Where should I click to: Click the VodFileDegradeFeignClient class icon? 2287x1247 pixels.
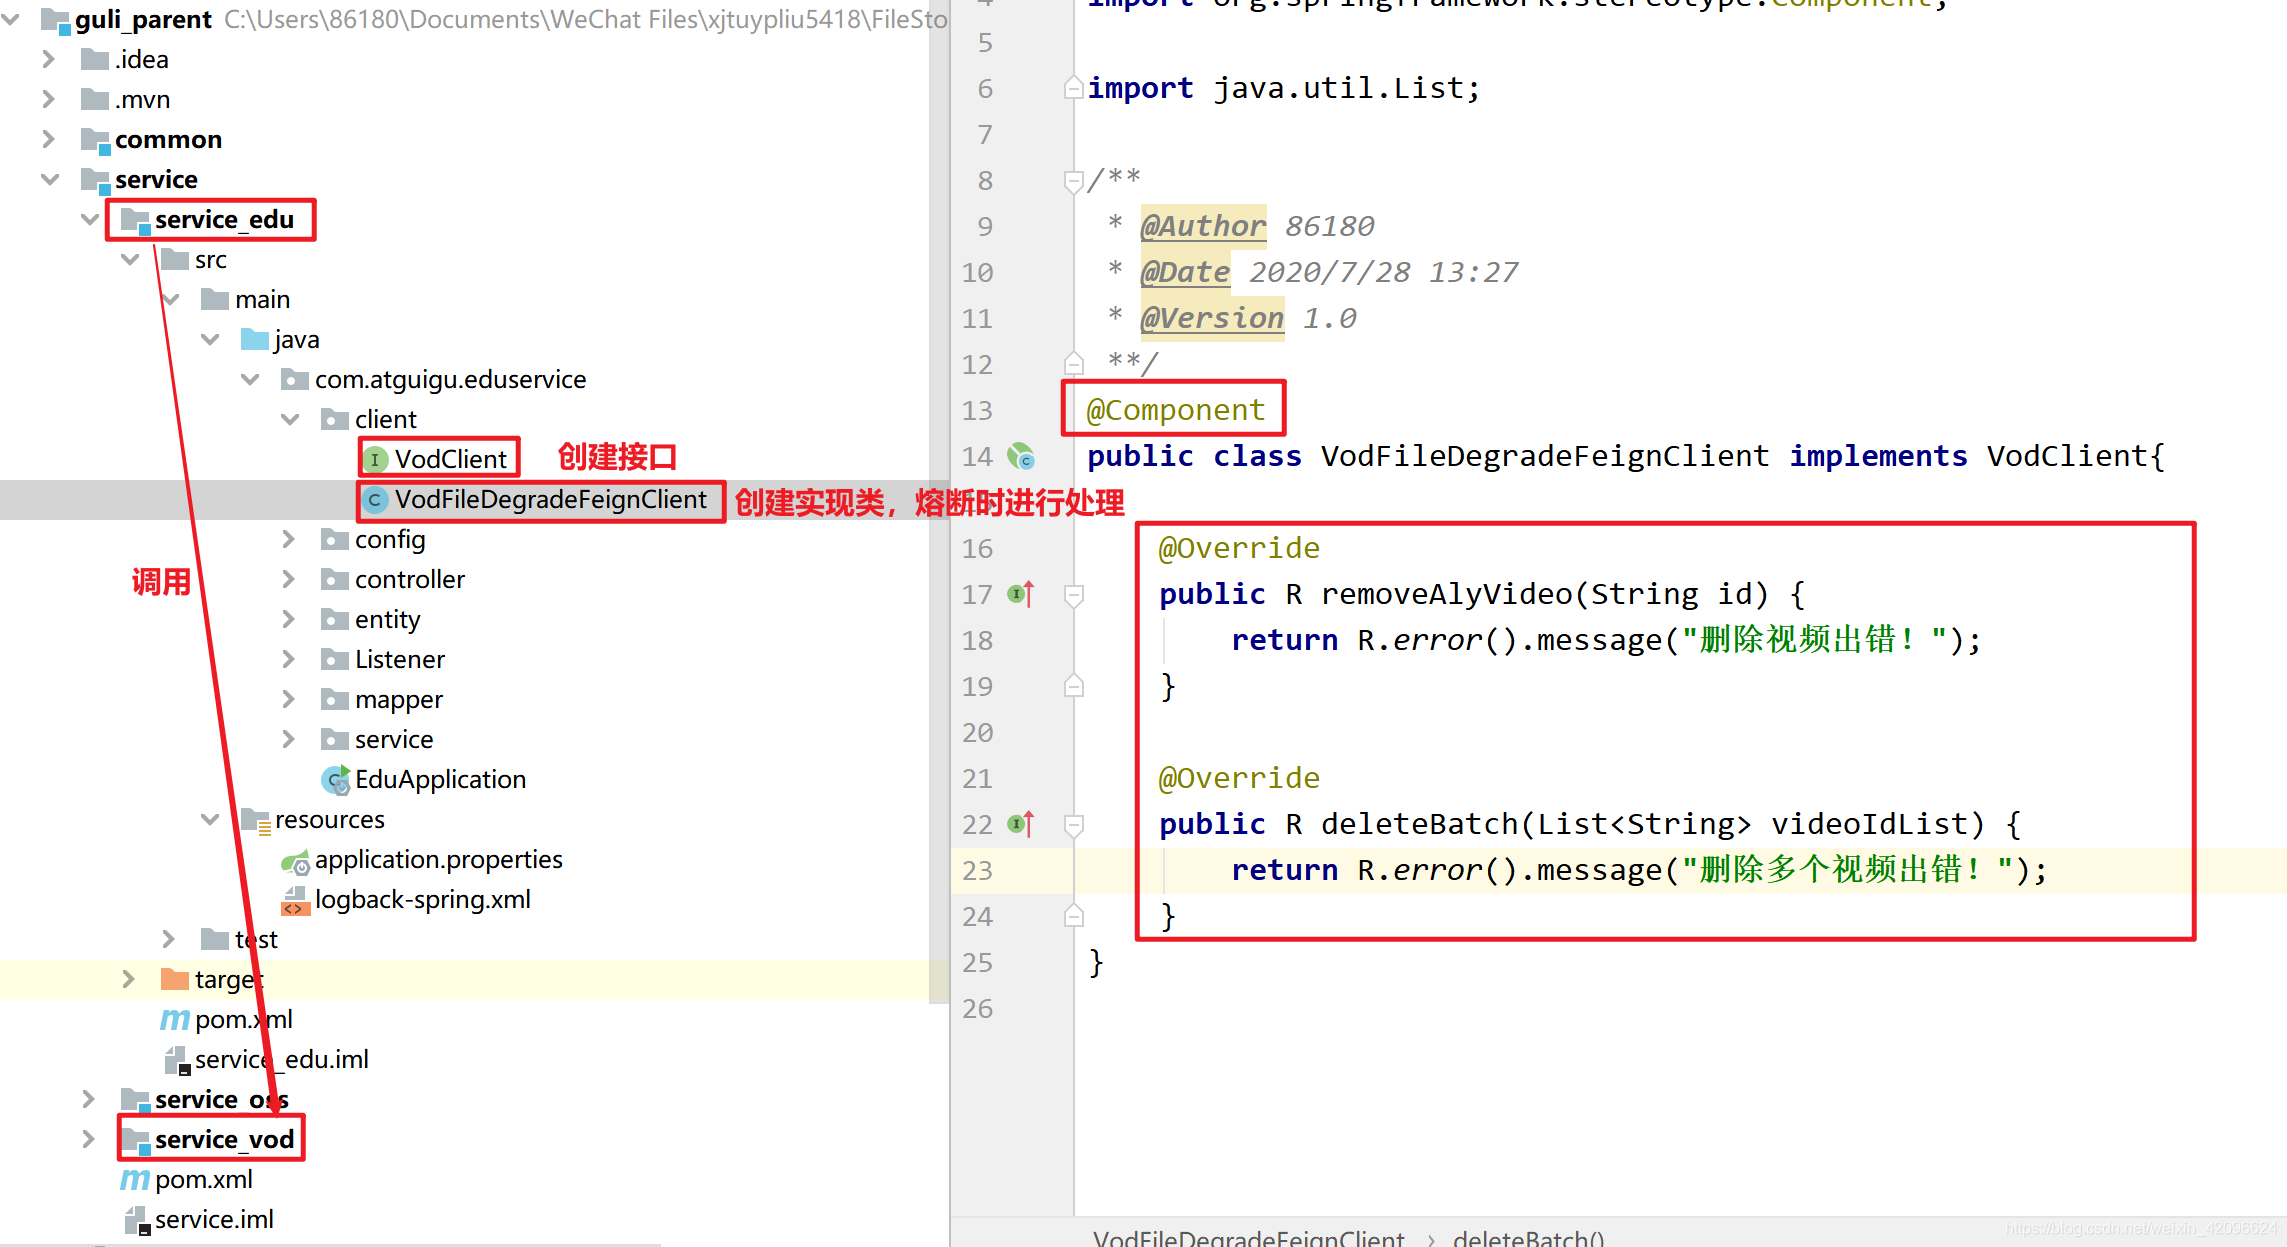click(375, 499)
